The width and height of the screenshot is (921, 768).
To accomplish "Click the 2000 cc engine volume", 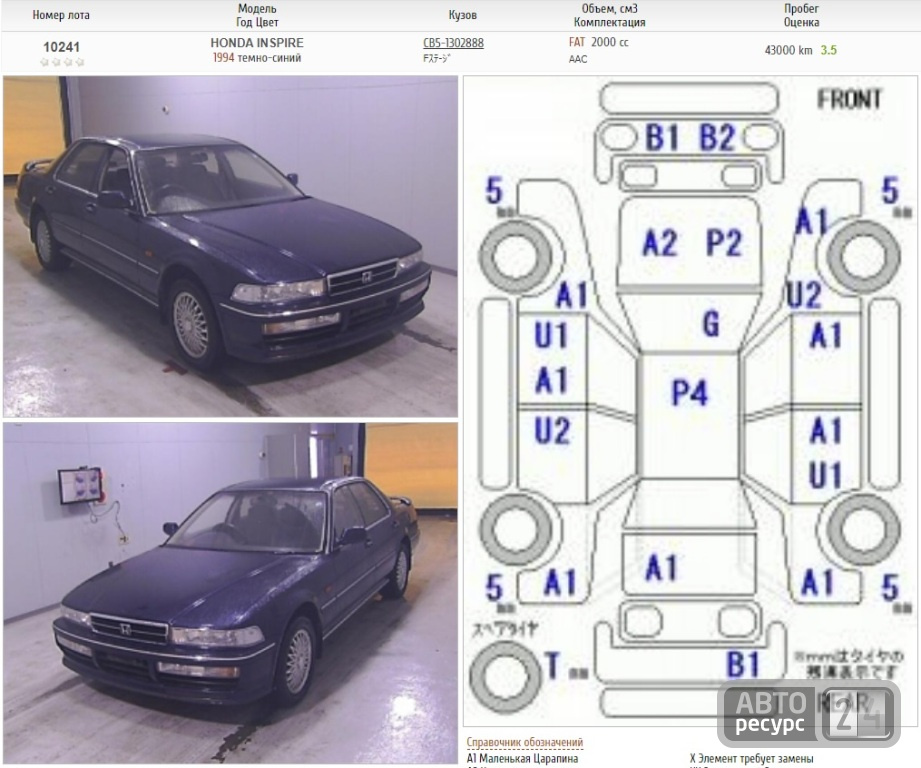I will (609, 42).
